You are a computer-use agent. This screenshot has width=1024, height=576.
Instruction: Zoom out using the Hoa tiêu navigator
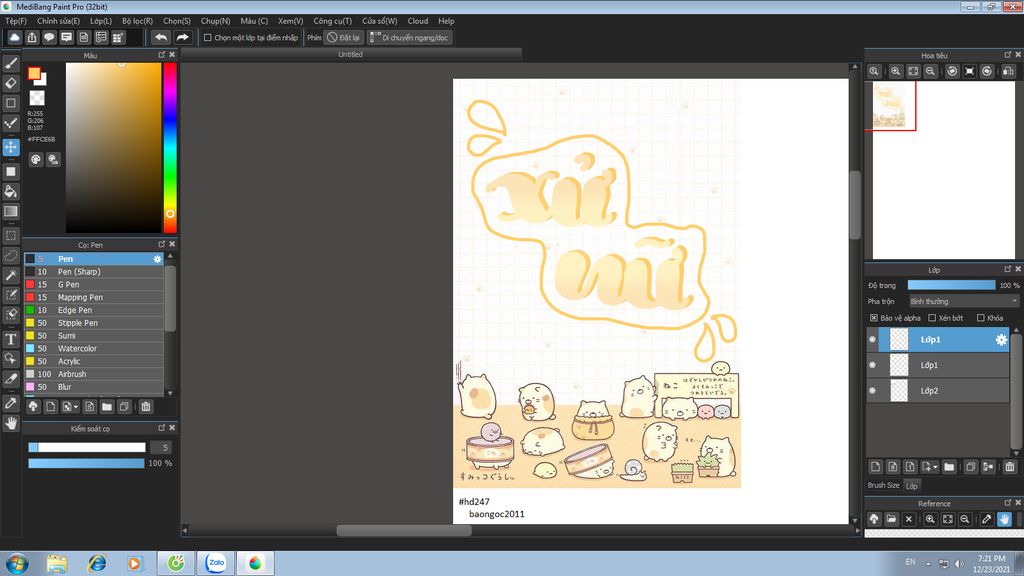(x=930, y=71)
